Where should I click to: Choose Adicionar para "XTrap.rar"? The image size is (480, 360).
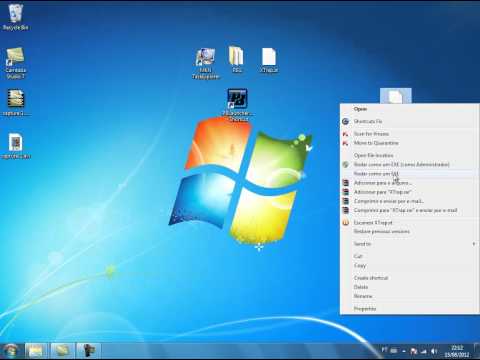(409, 192)
